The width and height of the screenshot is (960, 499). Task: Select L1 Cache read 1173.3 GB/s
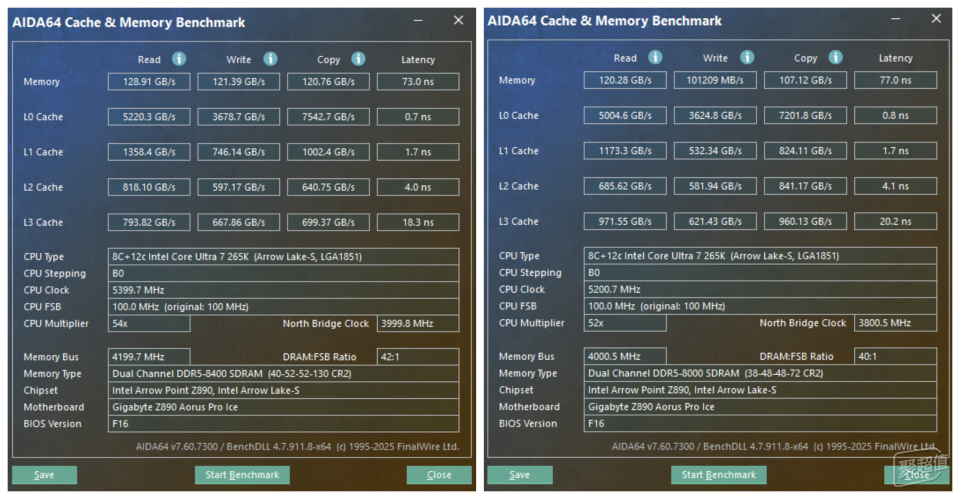click(625, 151)
